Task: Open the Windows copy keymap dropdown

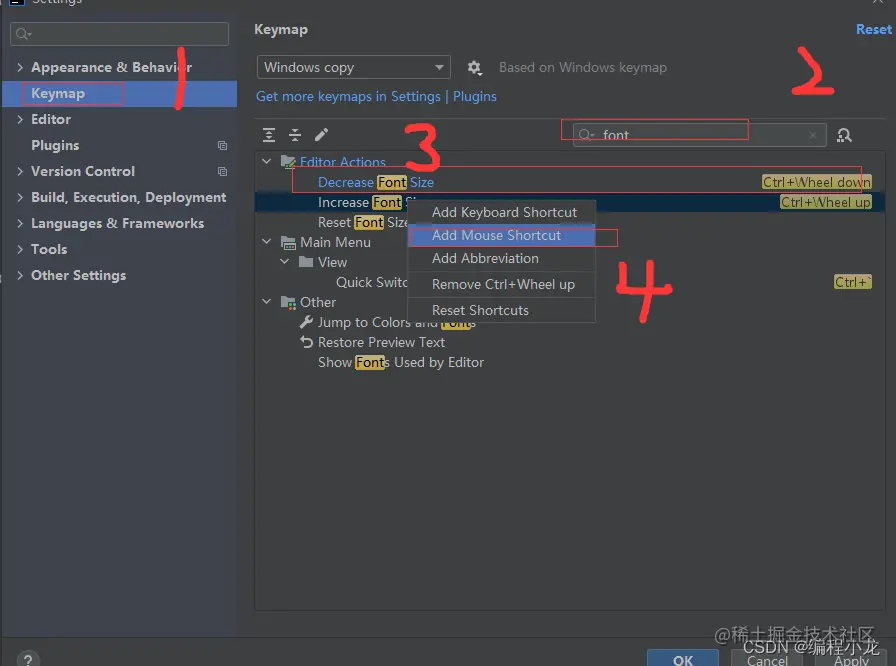Action: pos(353,67)
